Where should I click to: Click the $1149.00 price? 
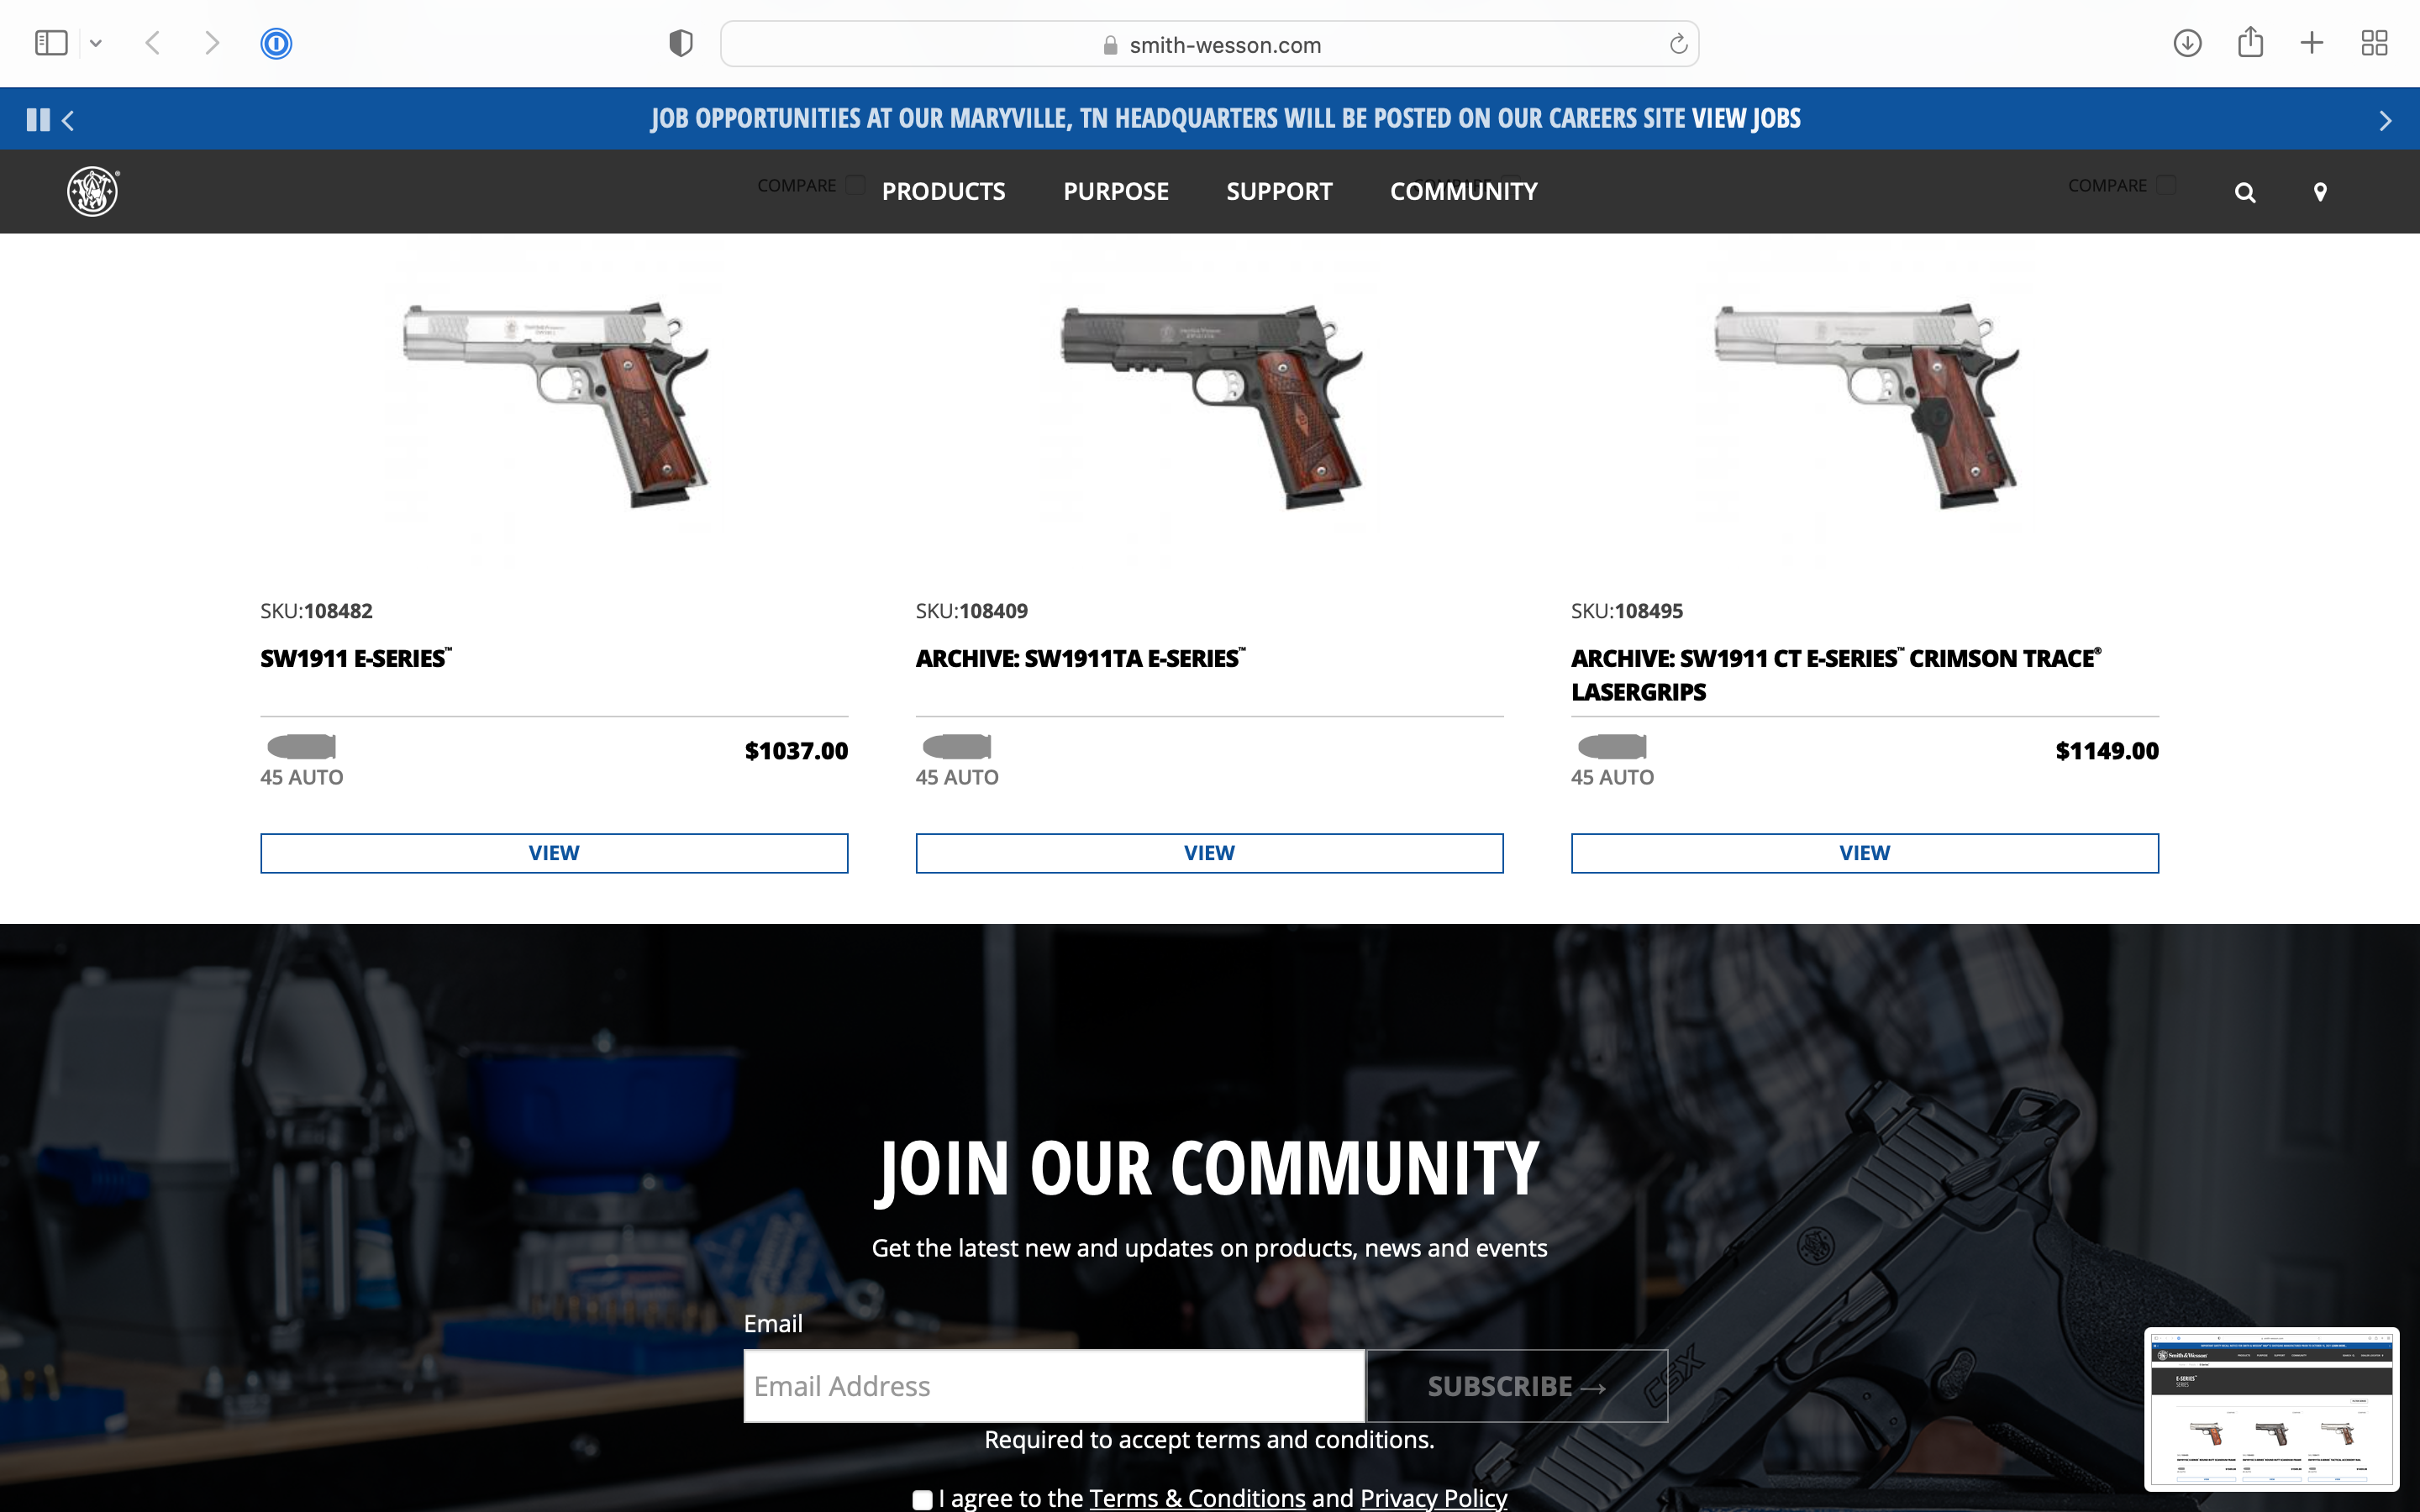click(2107, 751)
